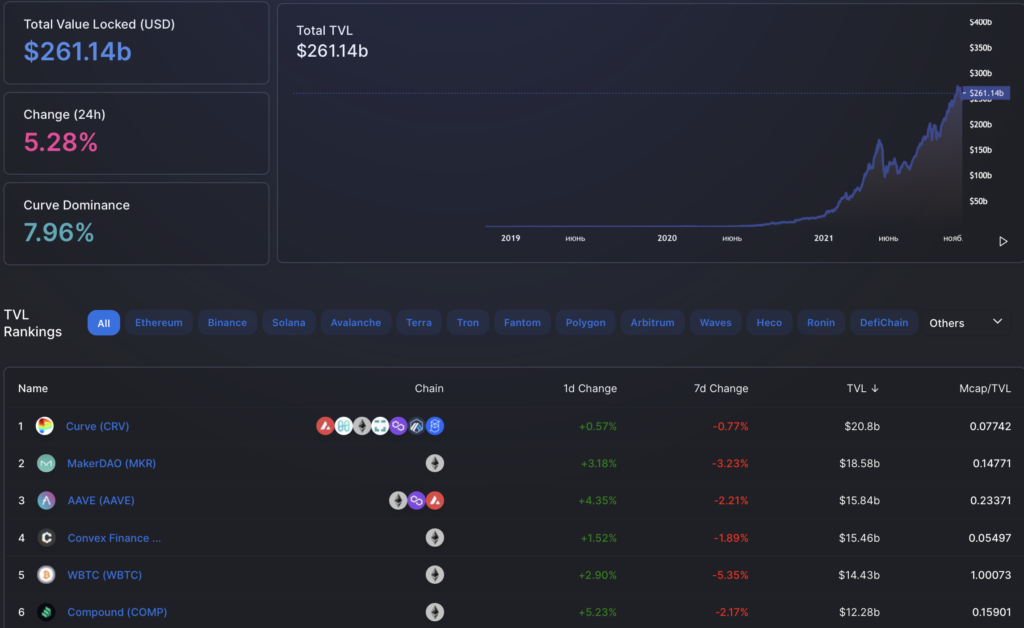Click the $261.14b marker on chart axis

click(x=986, y=93)
